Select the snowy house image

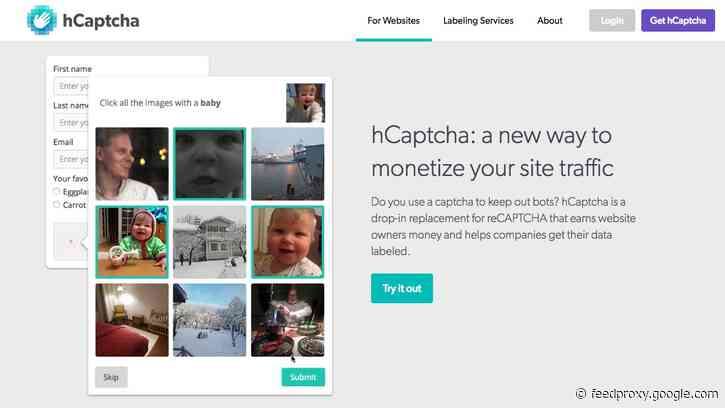(x=209, y=242)
